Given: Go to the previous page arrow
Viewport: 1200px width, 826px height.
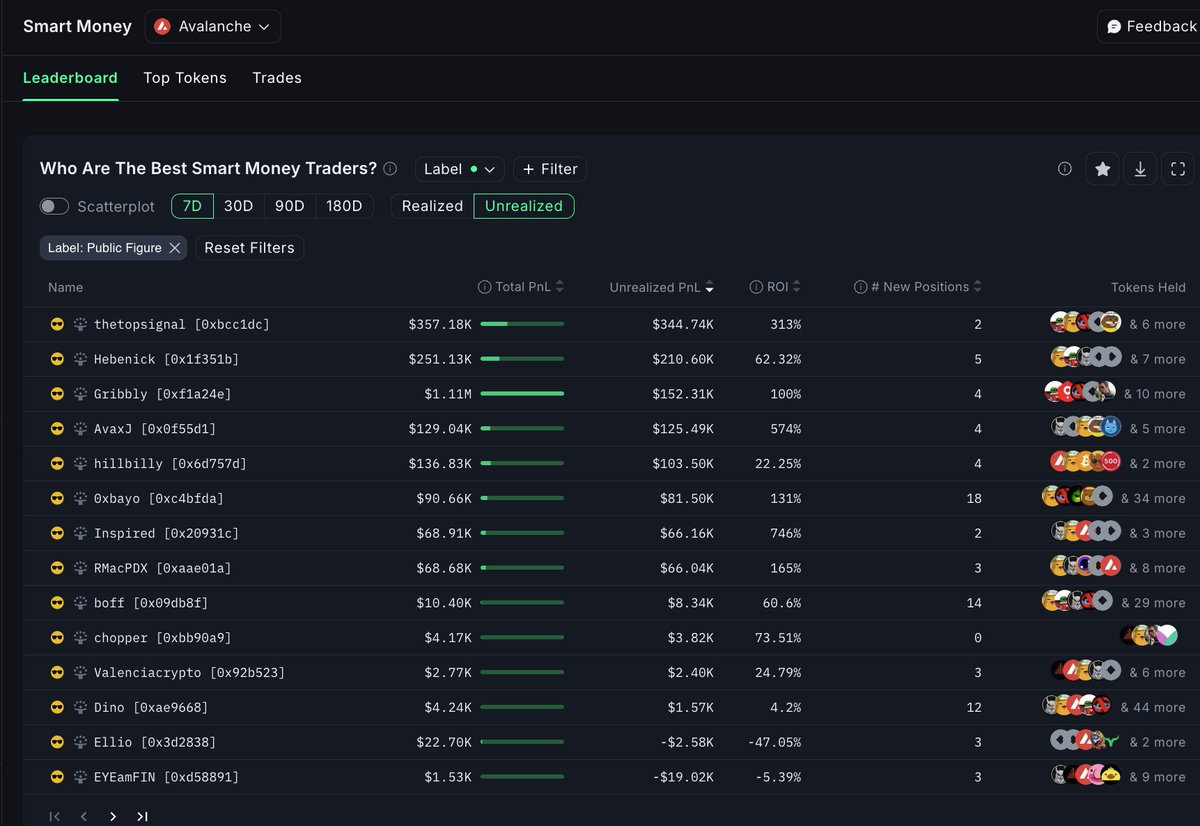Looking at the screenshot, I should 84,816.
